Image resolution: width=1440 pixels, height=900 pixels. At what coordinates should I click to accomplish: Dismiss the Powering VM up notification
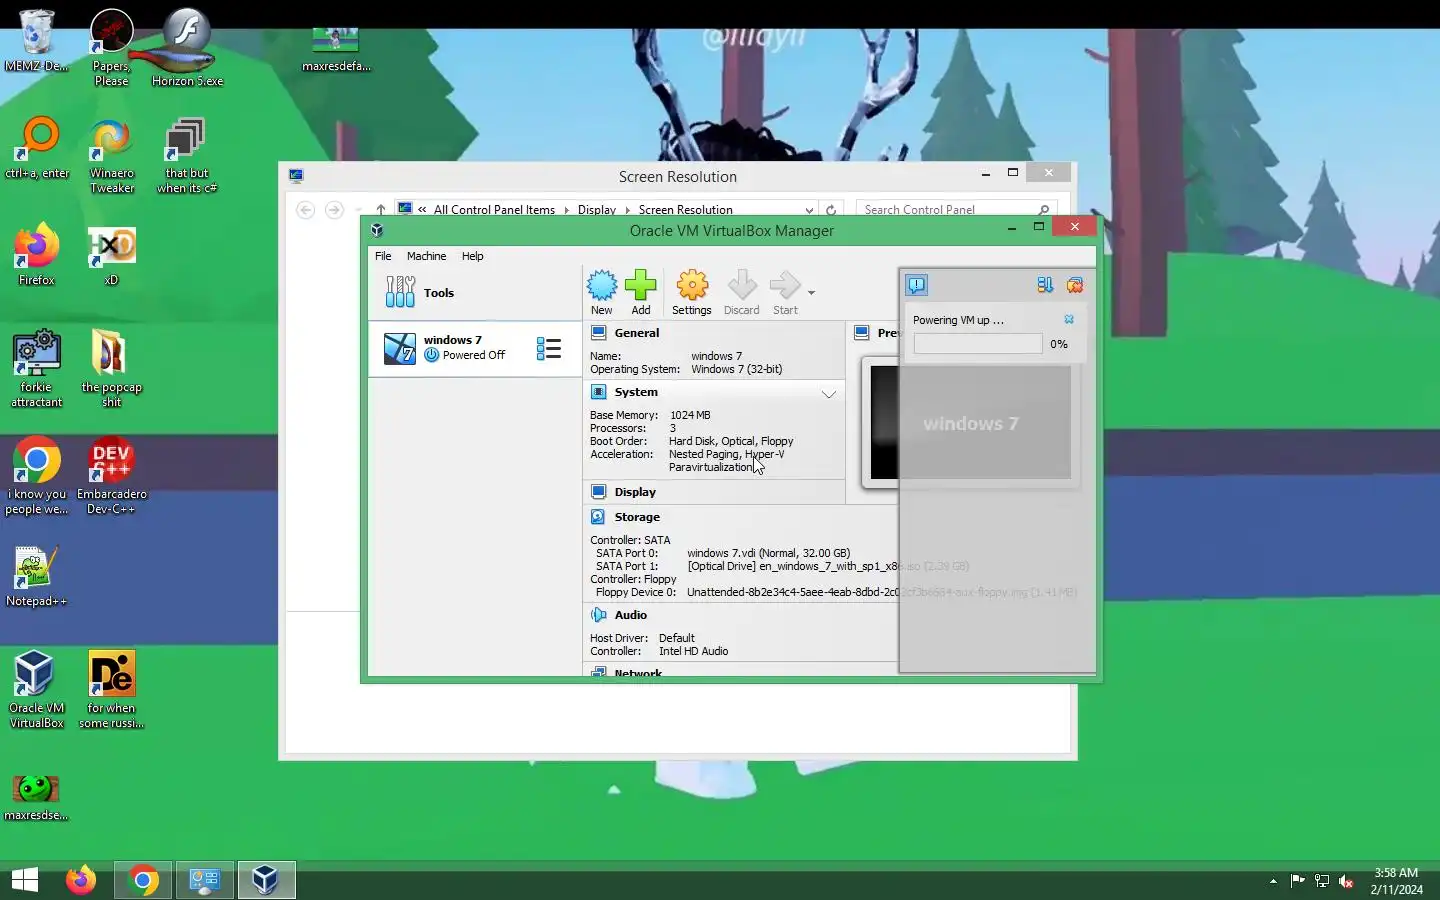[1069, 320]
